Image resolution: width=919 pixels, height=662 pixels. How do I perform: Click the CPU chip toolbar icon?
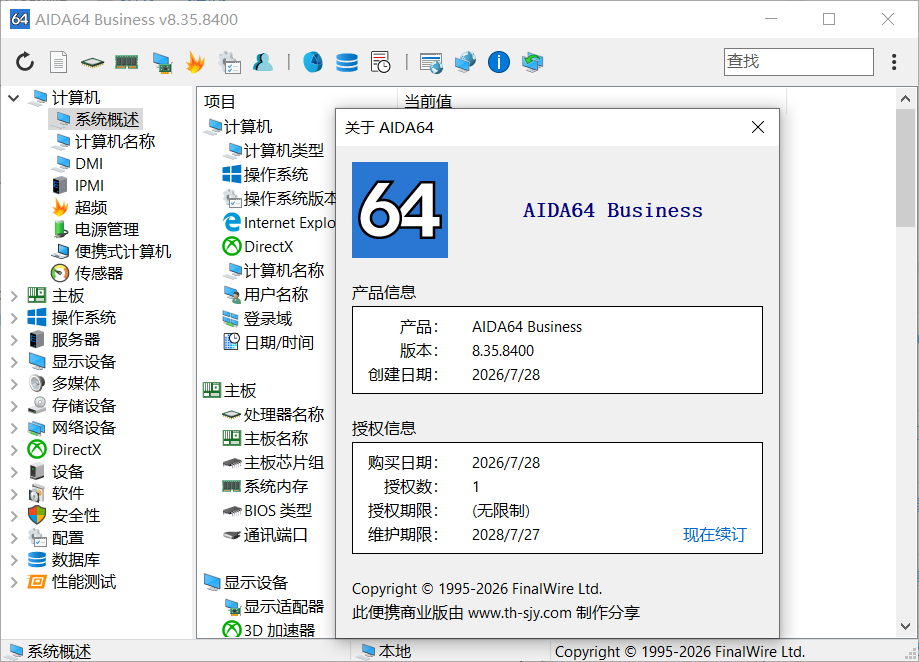(92, 62)
